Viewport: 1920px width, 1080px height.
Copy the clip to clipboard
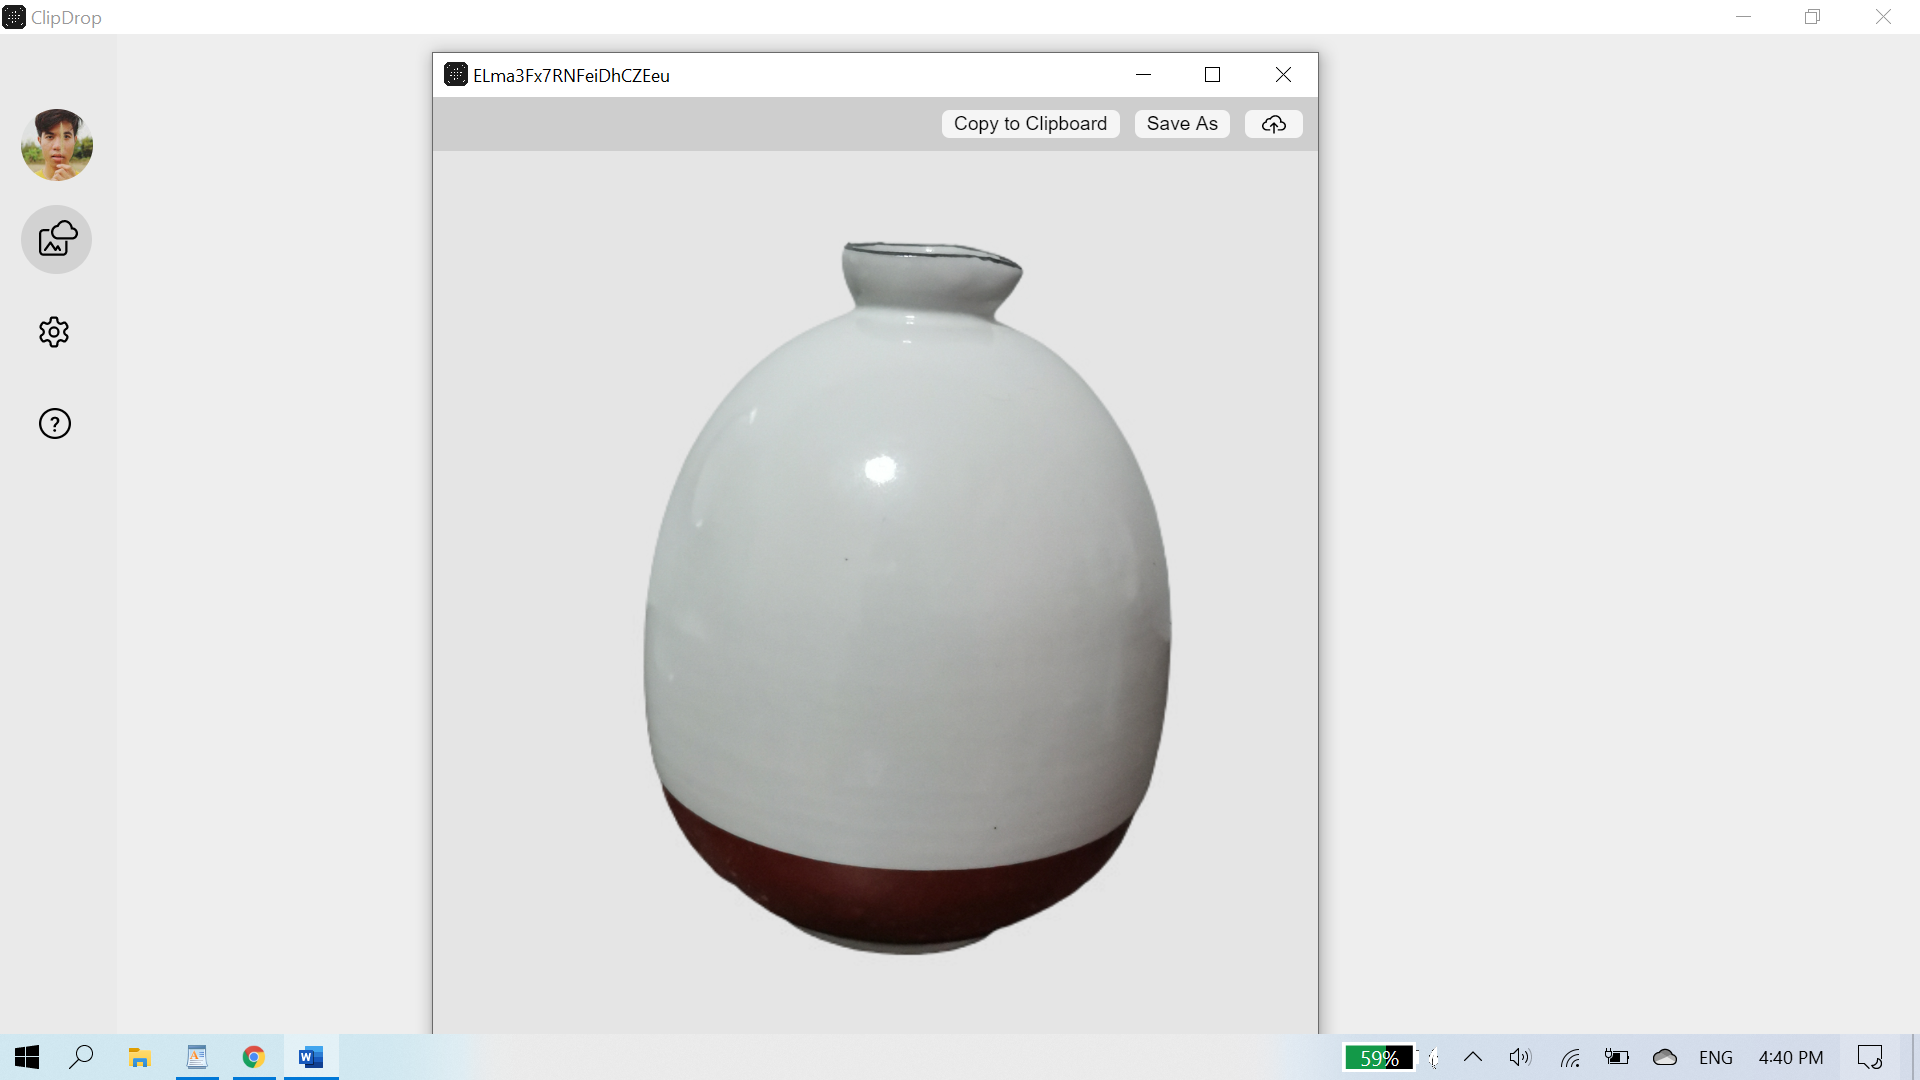point(1030,124)
